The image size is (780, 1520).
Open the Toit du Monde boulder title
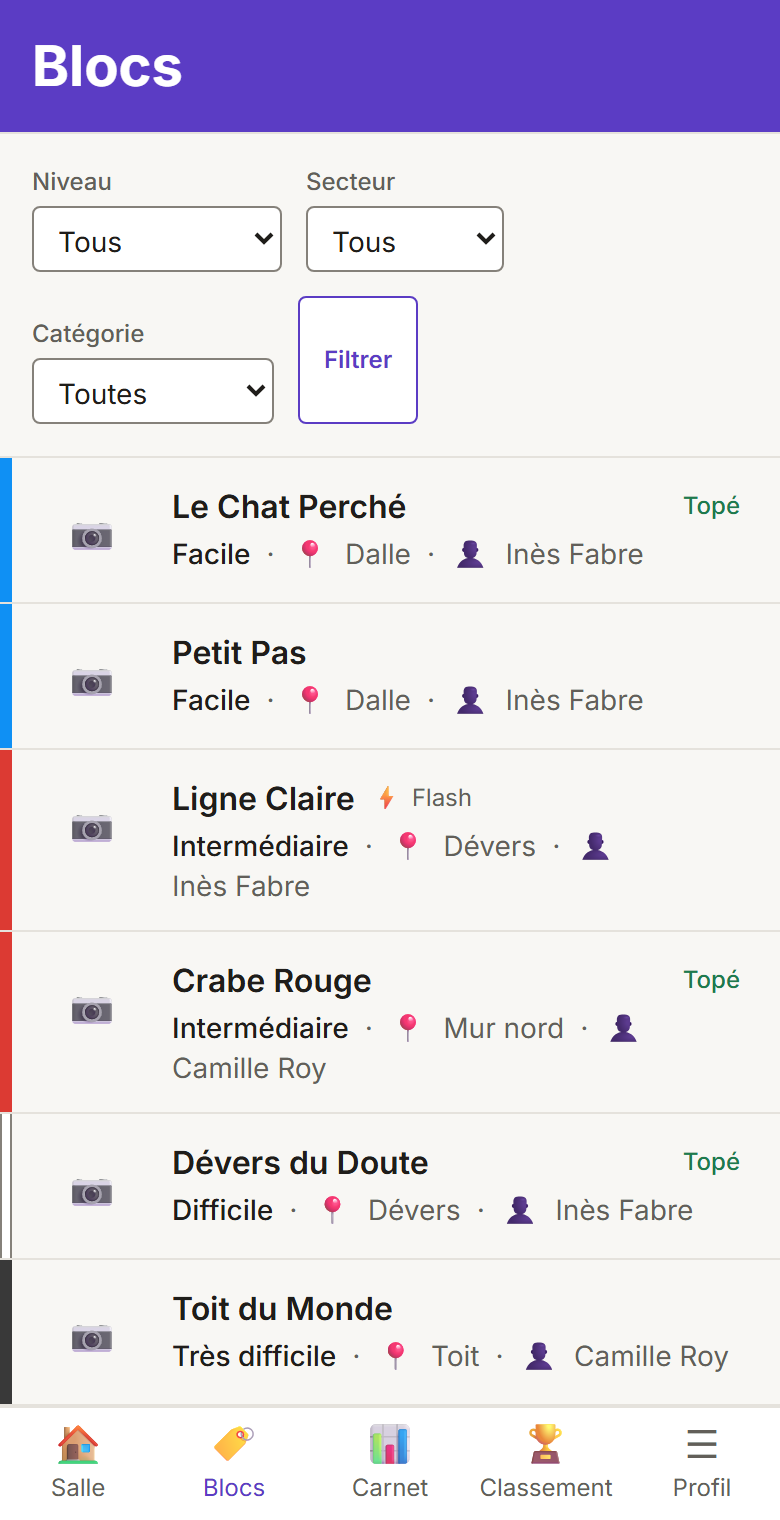pos(282,1309)
